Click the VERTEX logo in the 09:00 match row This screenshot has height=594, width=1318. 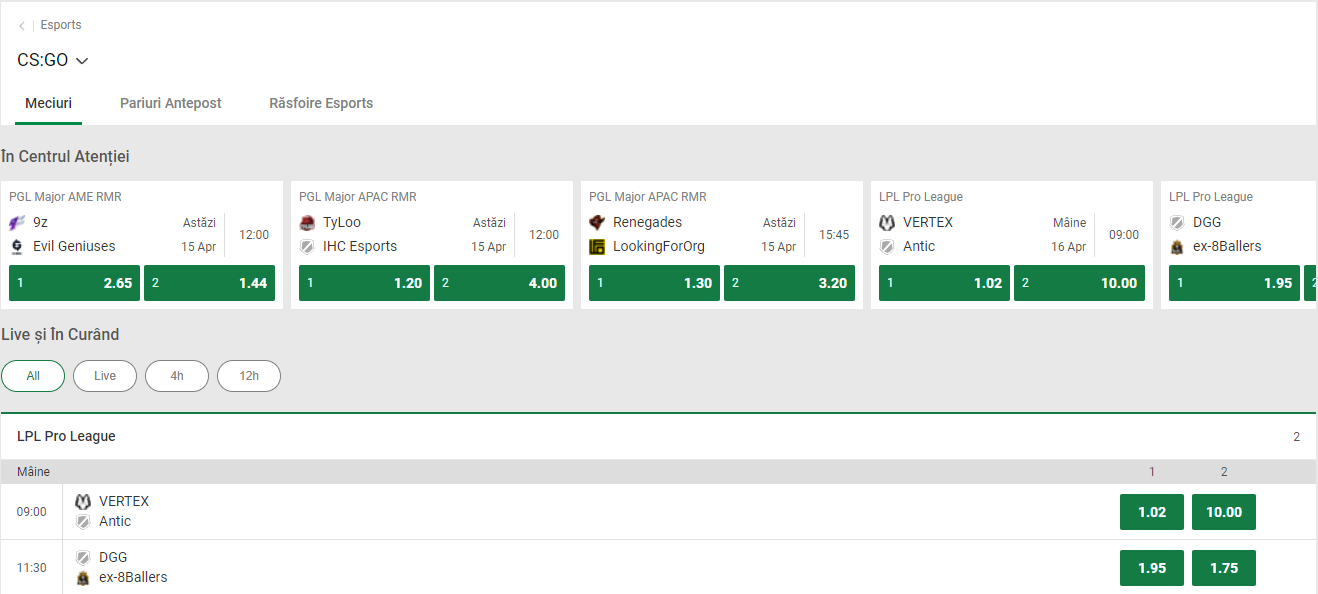click(83, 502)
